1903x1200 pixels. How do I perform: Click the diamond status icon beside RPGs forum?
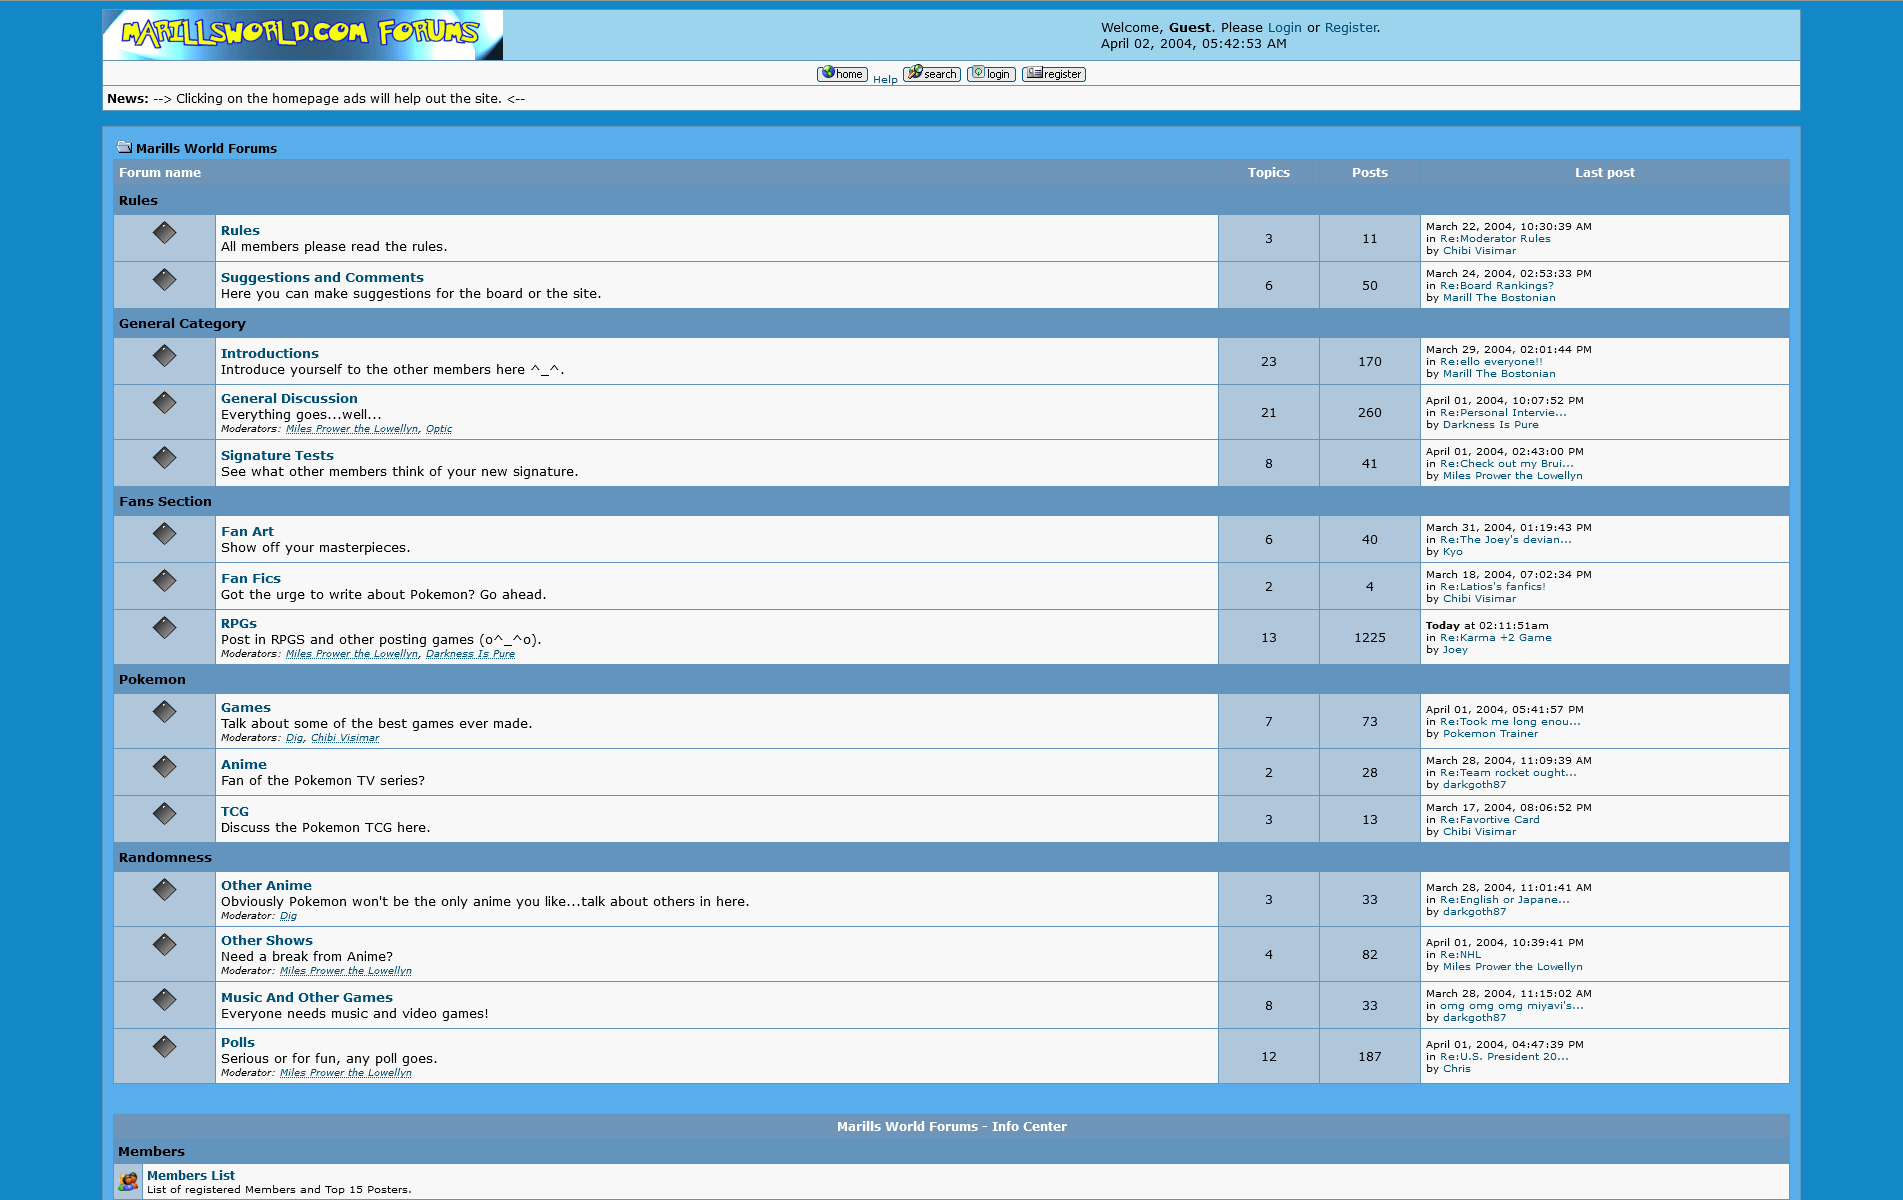165,628
